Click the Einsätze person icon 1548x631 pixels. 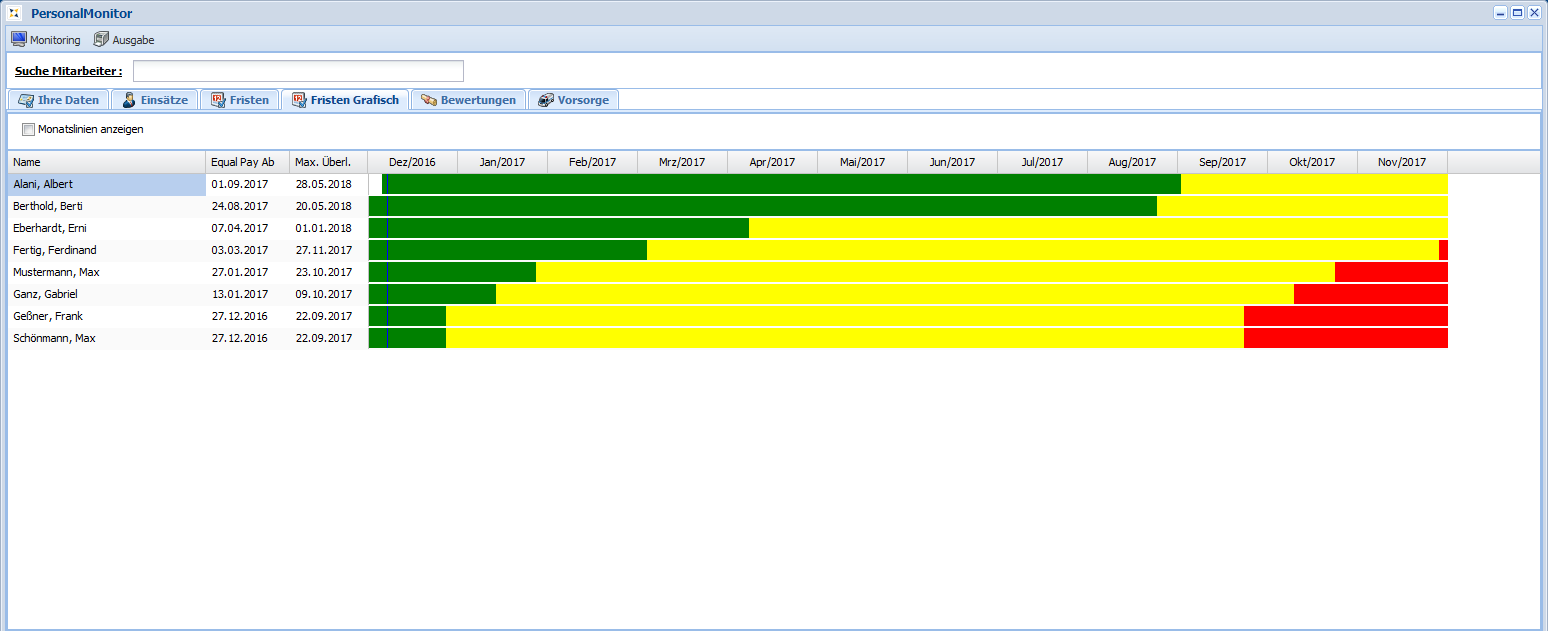129,100
